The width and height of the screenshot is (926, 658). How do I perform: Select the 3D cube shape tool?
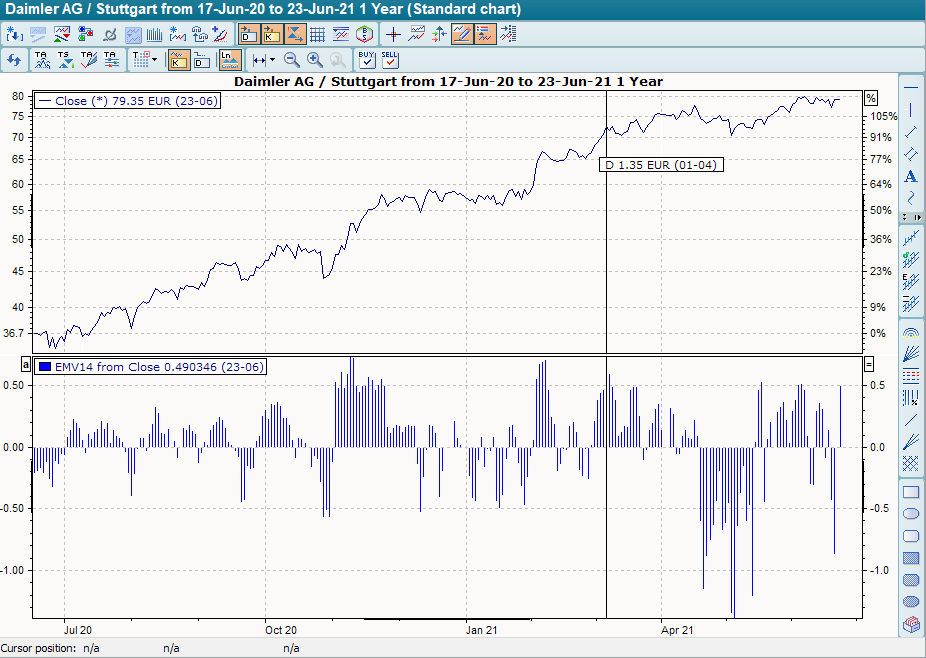(910, 626)
